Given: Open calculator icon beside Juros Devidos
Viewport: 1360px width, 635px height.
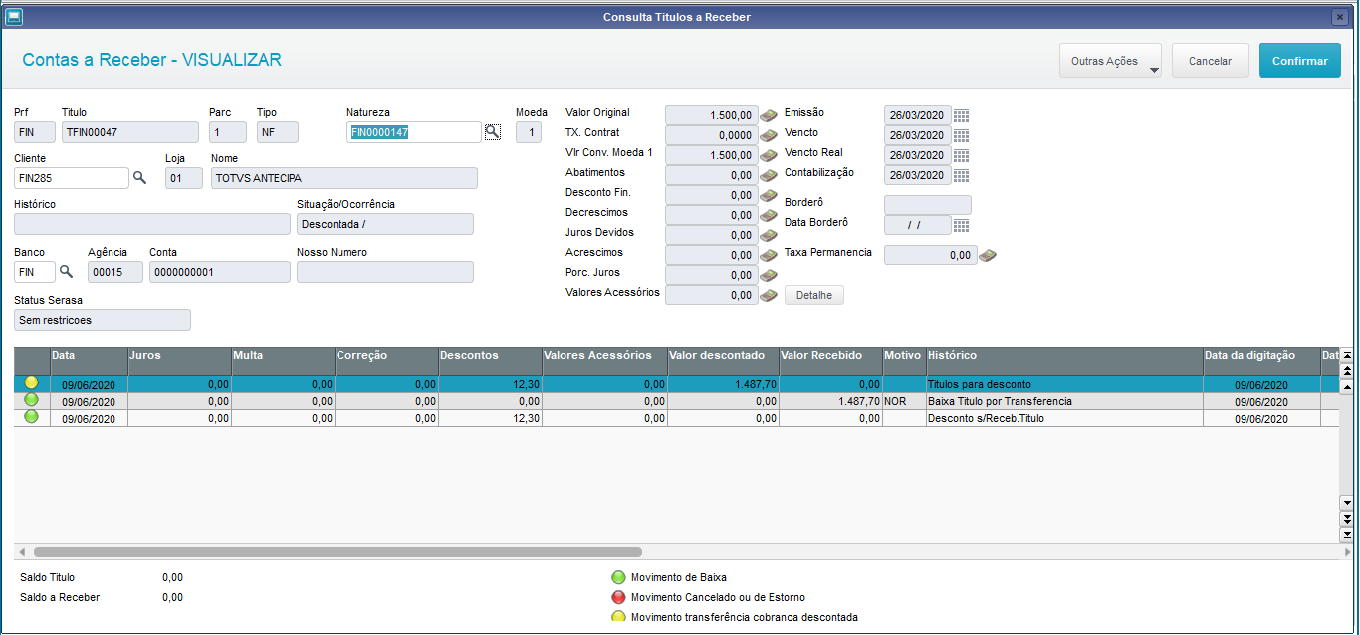Looking at the screenshot, I should coord(769,235).
